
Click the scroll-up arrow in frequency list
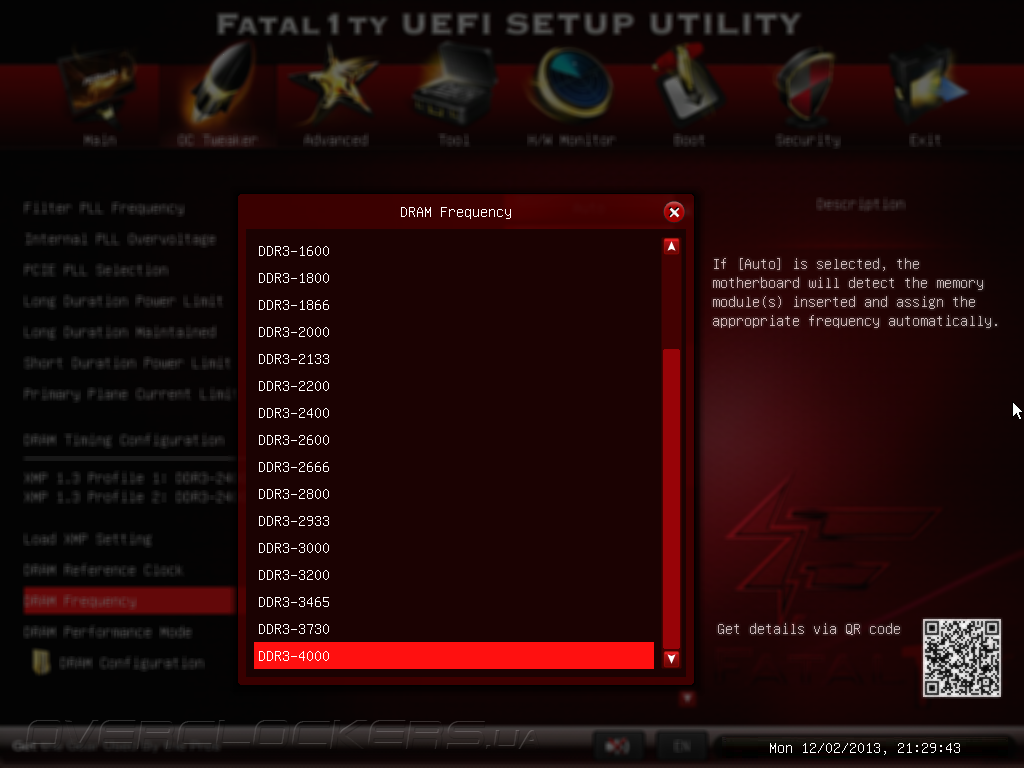[671, 246]
